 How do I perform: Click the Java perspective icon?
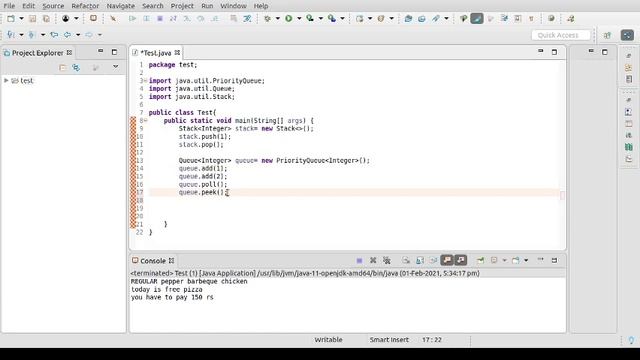[x=627, y=35]
